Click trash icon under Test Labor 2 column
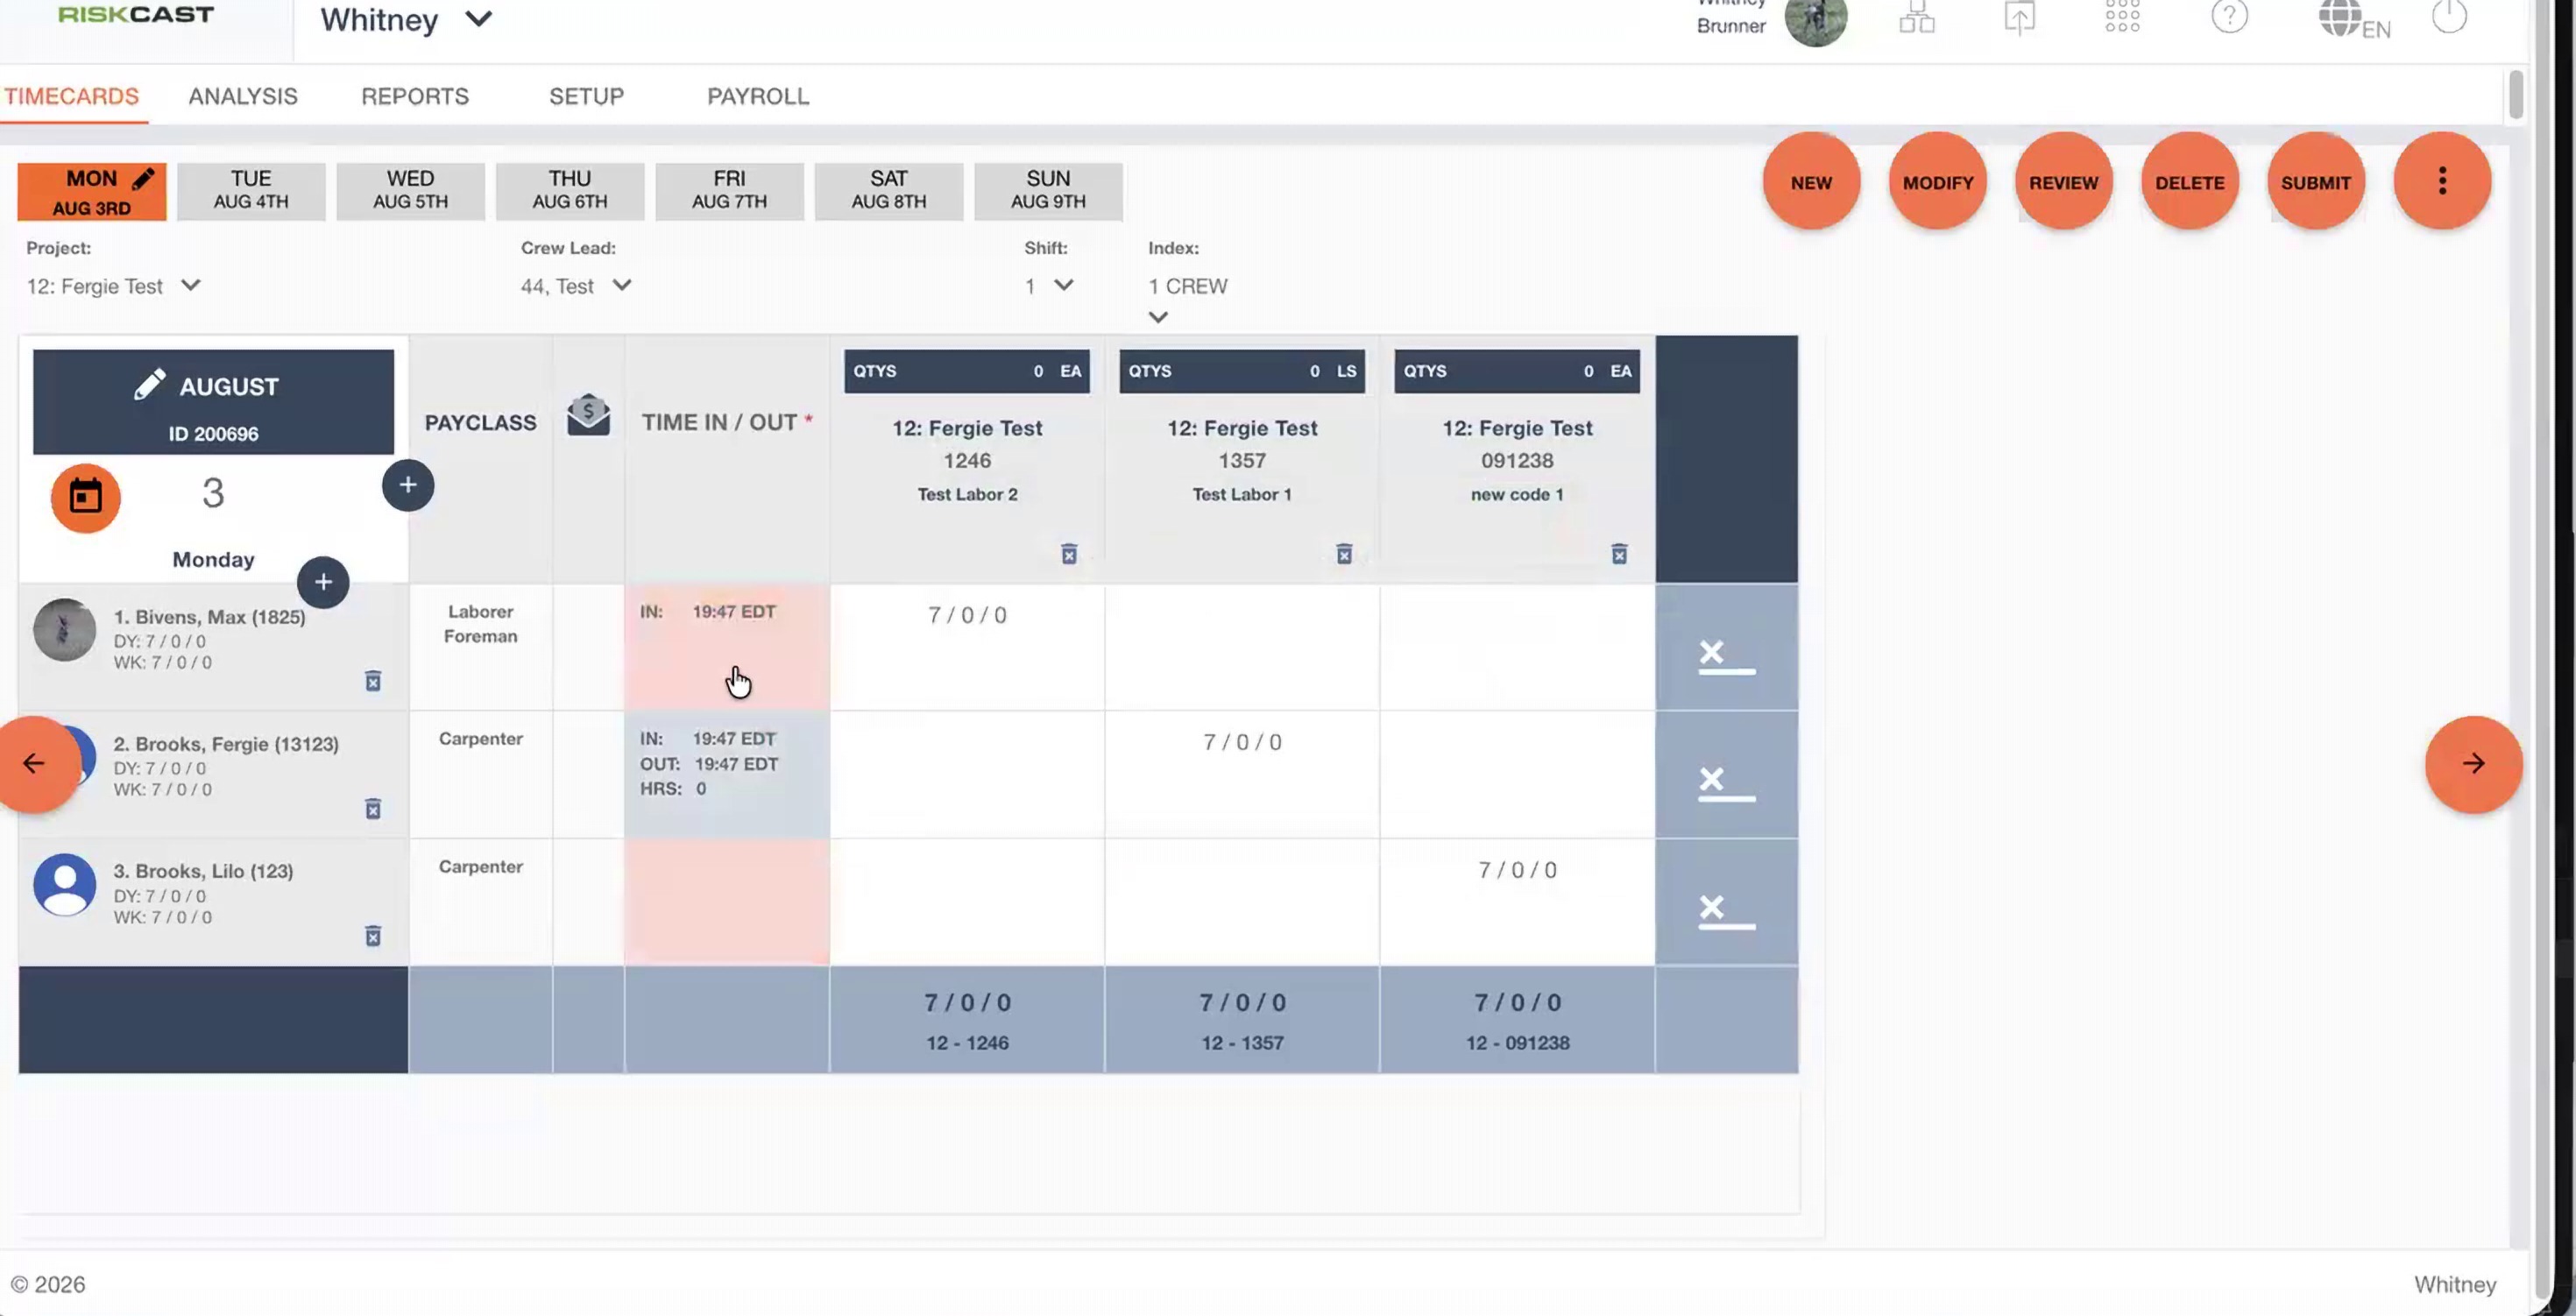 pyautogui.click(x=1069, y=554)
